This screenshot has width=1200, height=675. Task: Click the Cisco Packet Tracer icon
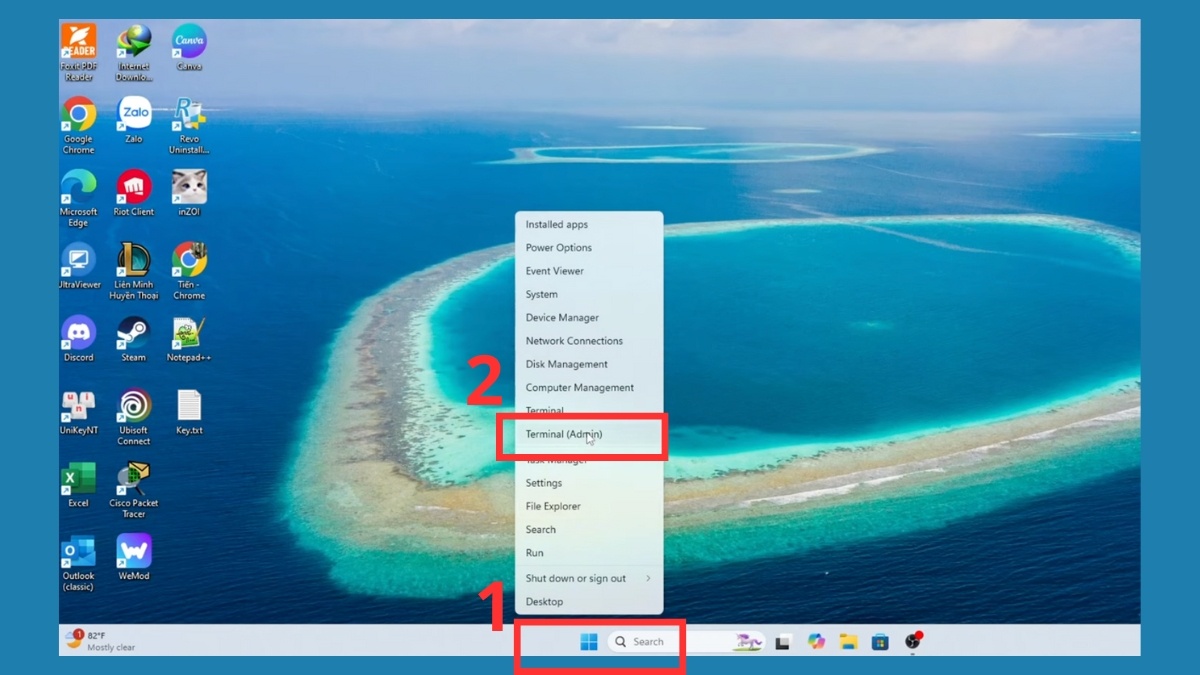click(134, 490)
